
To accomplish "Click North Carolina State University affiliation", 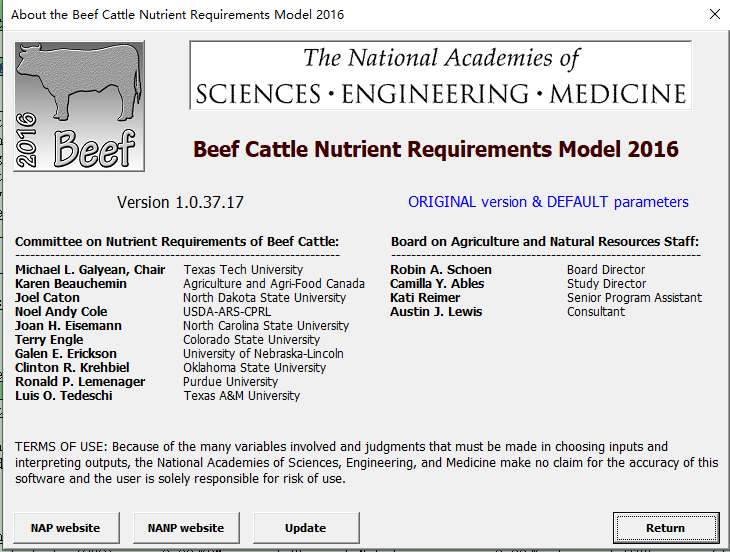I will click(266, 326).
